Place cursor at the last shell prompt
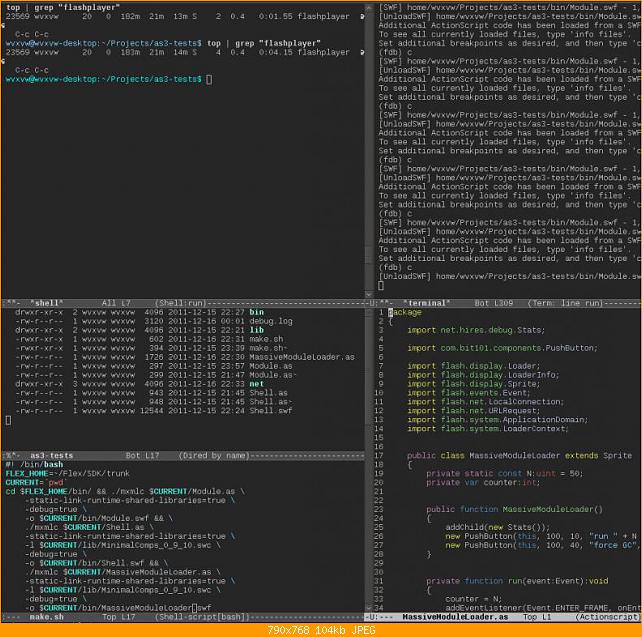The height and width of the screenshot is (637, 642). pos(209,79)
